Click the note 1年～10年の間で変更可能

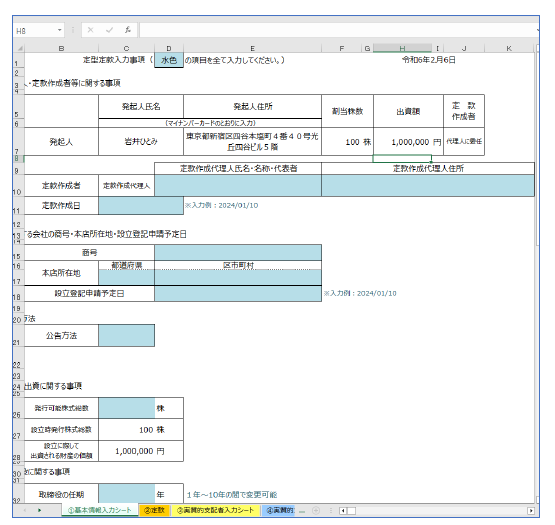pos(232,495)
